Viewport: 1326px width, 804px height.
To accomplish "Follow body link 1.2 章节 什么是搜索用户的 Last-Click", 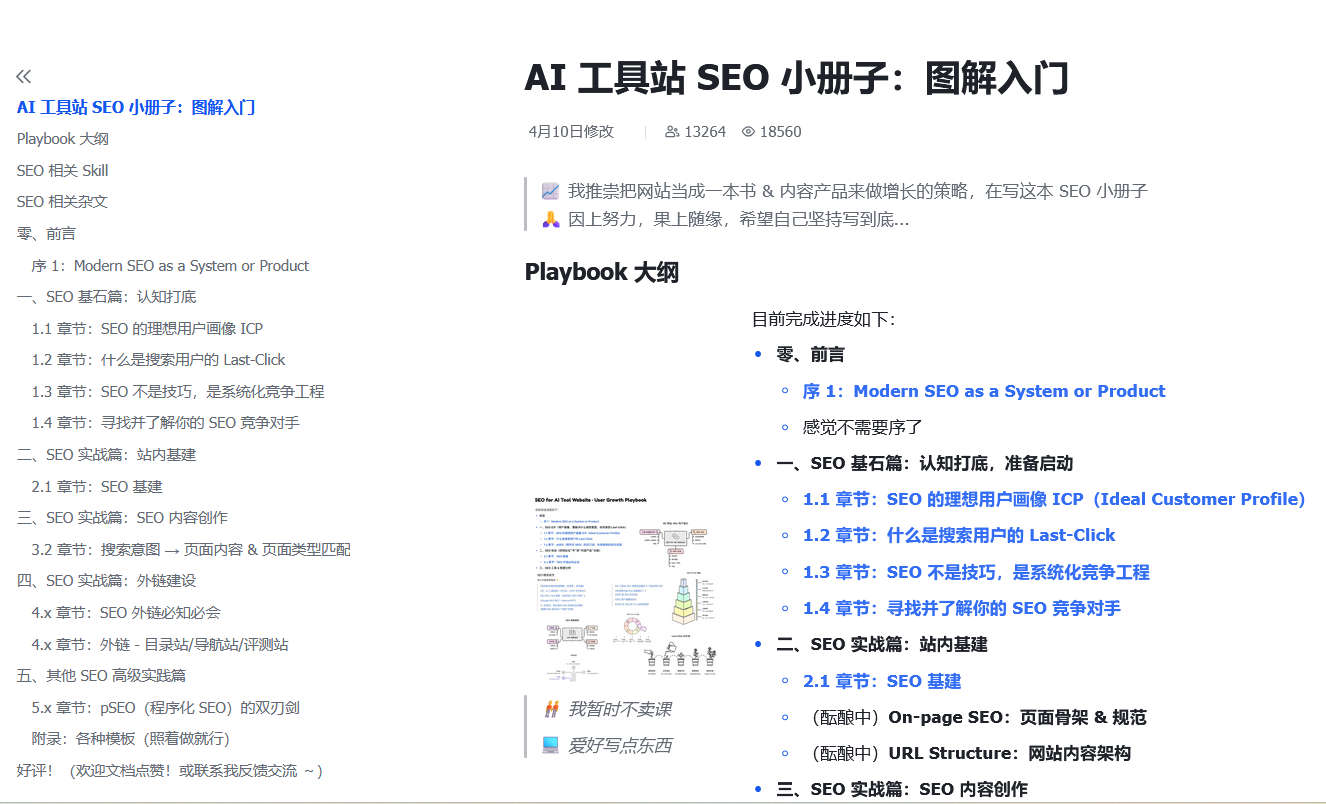I will coord(959,535).
